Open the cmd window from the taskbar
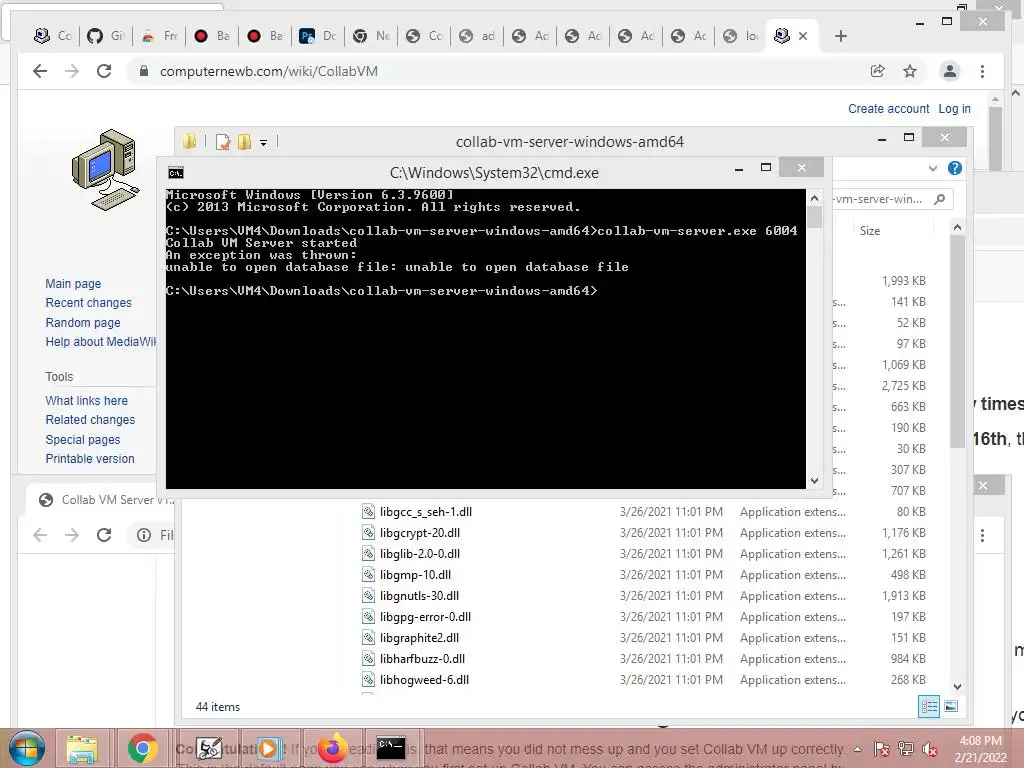Viewport: 1024px width, 768px height. (x=391, y=748)
